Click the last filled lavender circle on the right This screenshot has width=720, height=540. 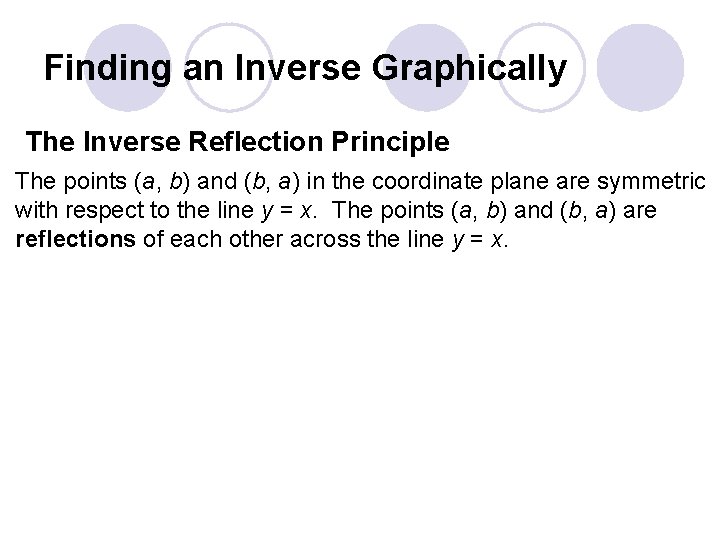coord(640,68)
